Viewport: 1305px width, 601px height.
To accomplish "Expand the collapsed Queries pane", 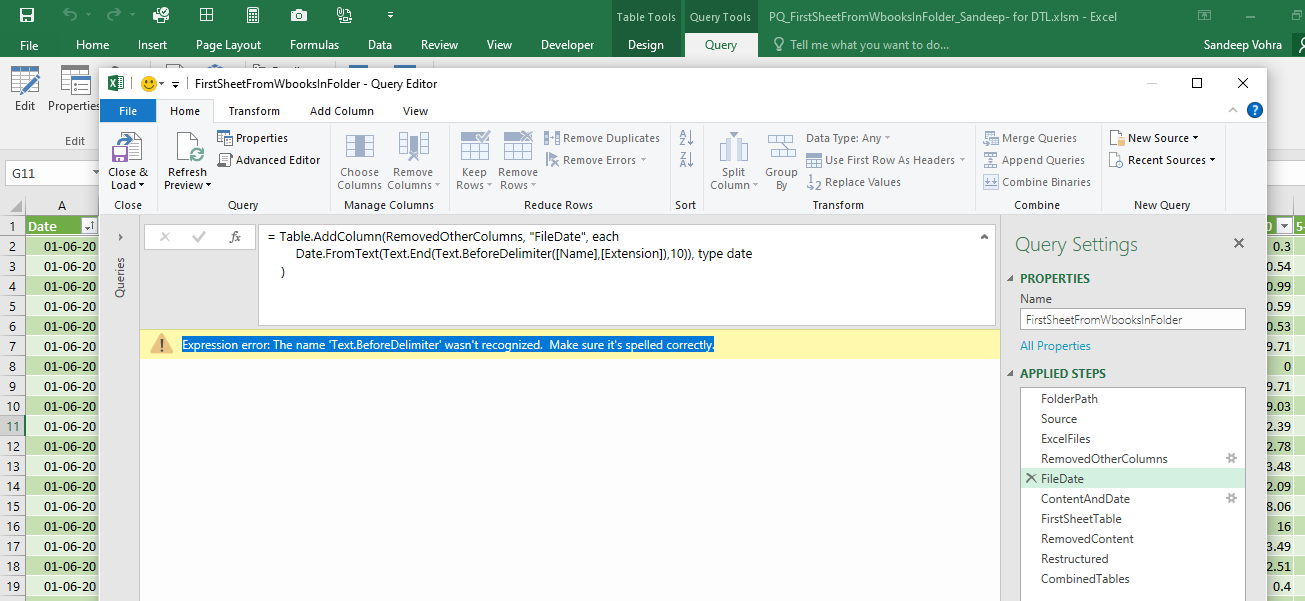I will (x=120, y=237).
